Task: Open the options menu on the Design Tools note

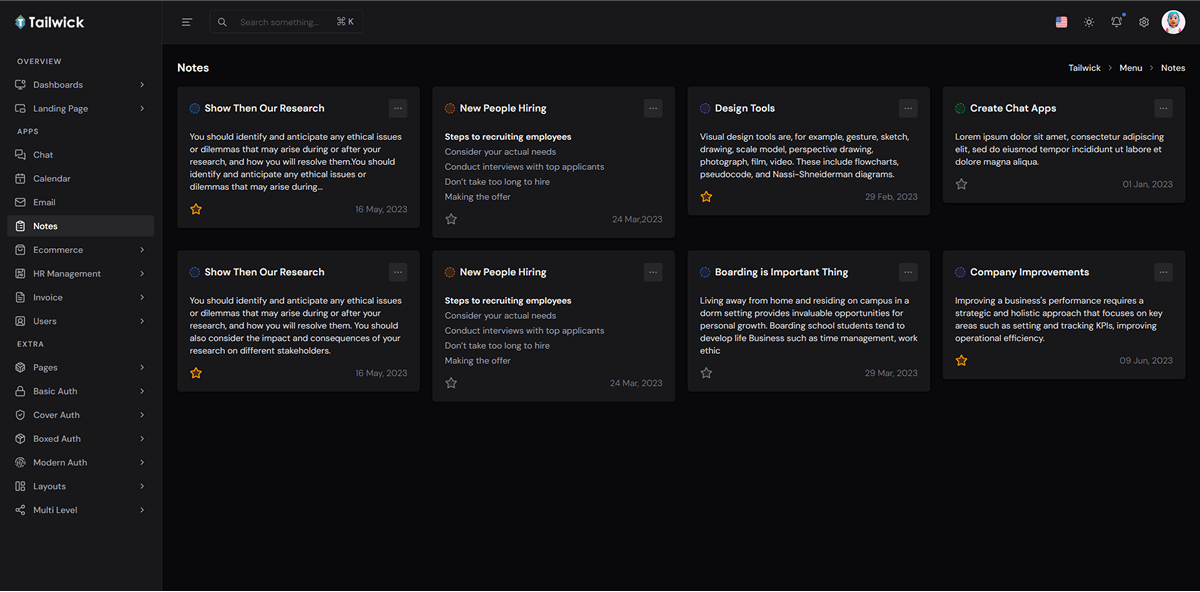Action: (908, 108)
